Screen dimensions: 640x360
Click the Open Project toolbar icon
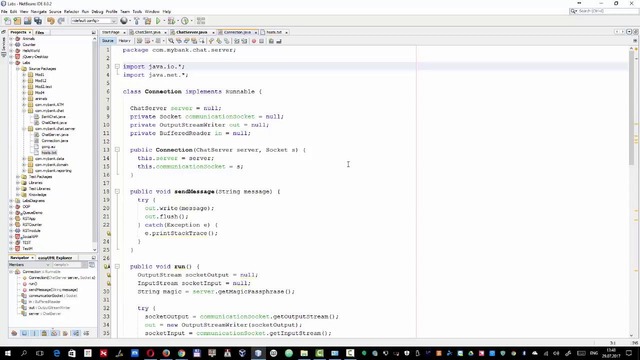(27, 21)
